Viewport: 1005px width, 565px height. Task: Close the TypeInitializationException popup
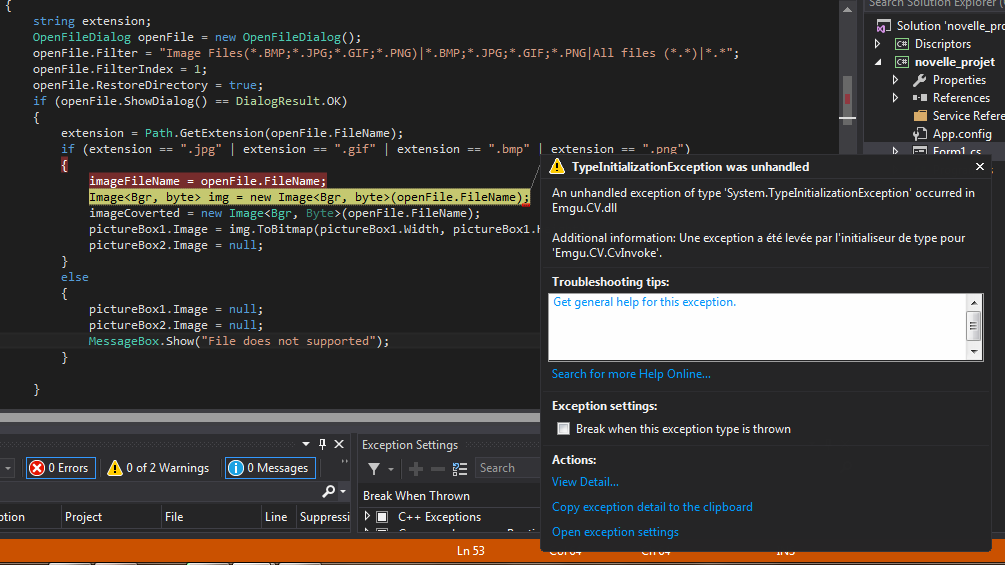[980, 167]
